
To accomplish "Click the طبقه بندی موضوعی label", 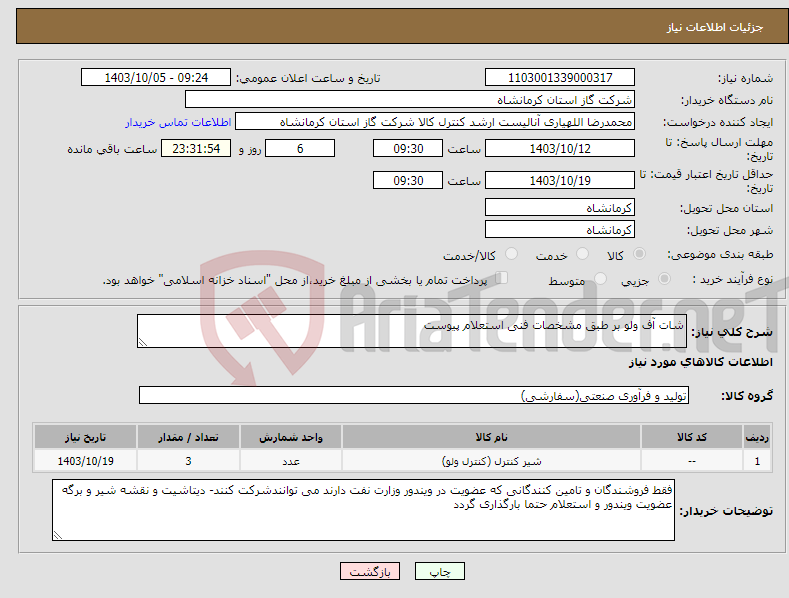I will [720, 255].
